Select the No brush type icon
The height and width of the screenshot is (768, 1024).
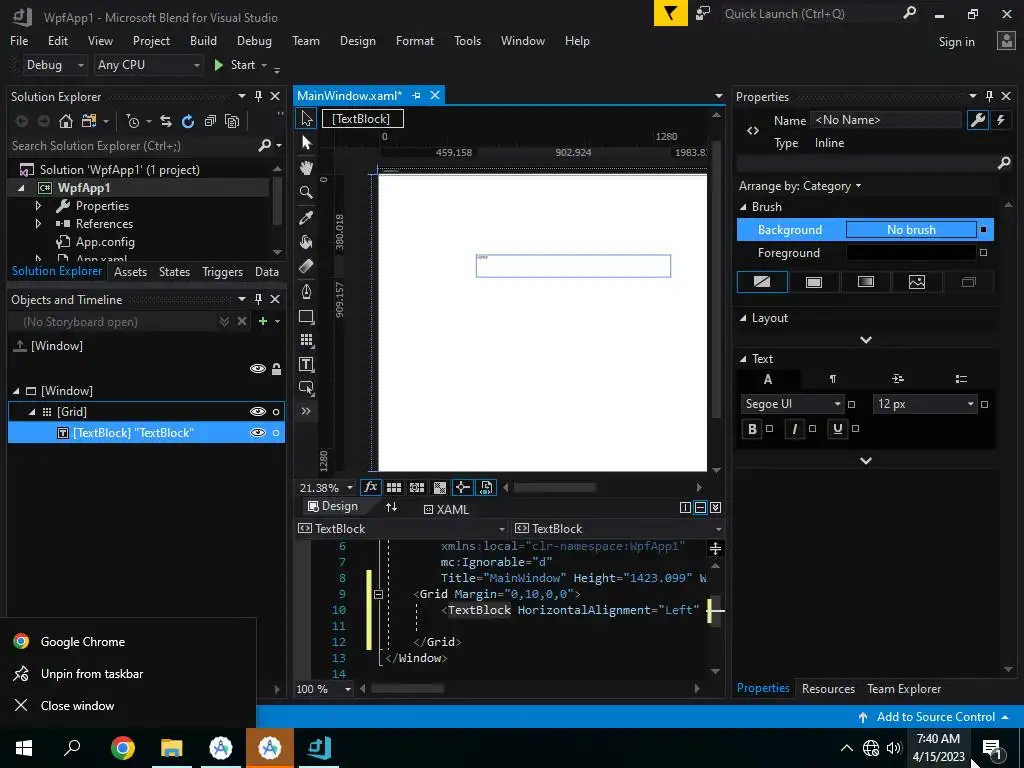click(762, 282)
